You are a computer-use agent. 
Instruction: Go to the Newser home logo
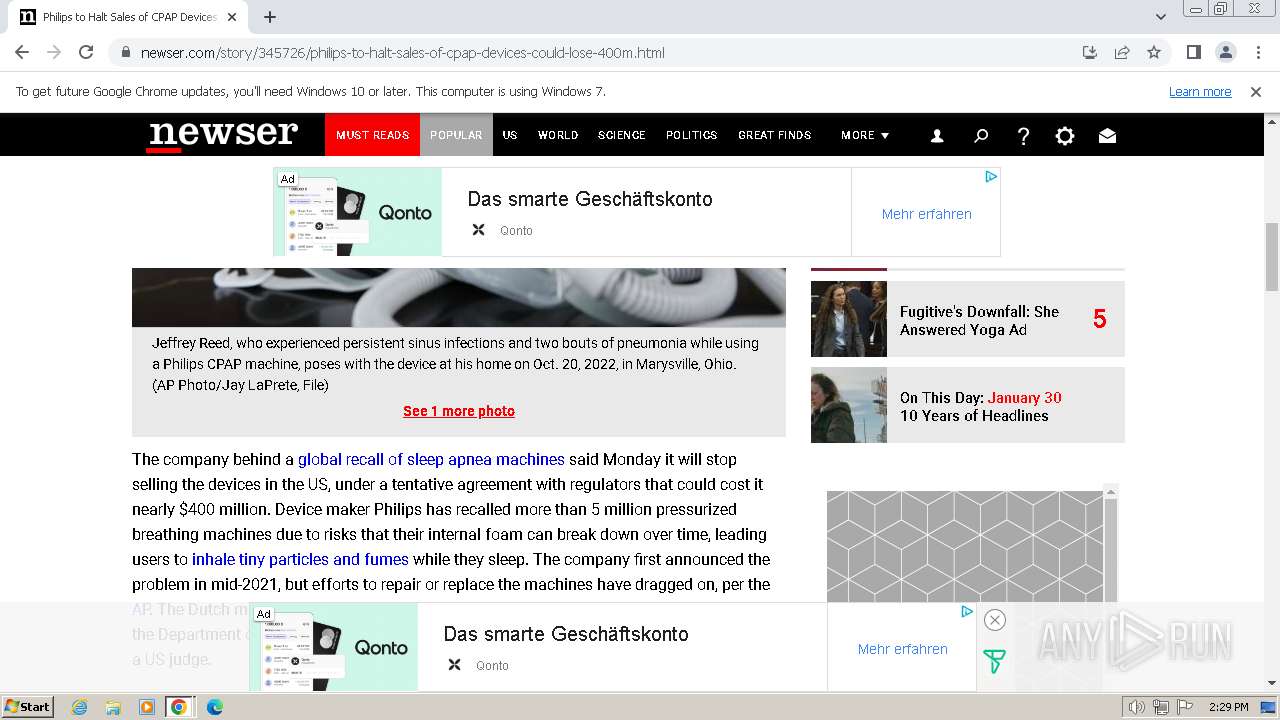tap(223, 134)
